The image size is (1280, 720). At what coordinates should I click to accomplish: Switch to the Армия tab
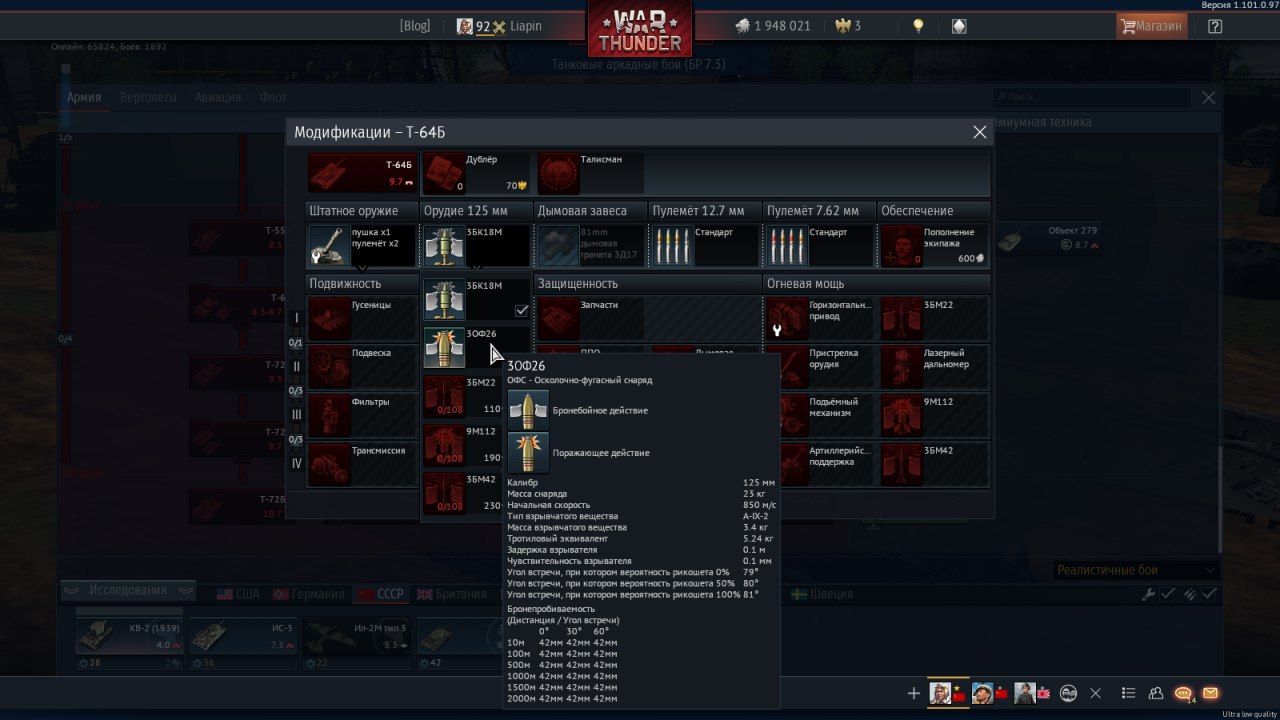(84, 97)
